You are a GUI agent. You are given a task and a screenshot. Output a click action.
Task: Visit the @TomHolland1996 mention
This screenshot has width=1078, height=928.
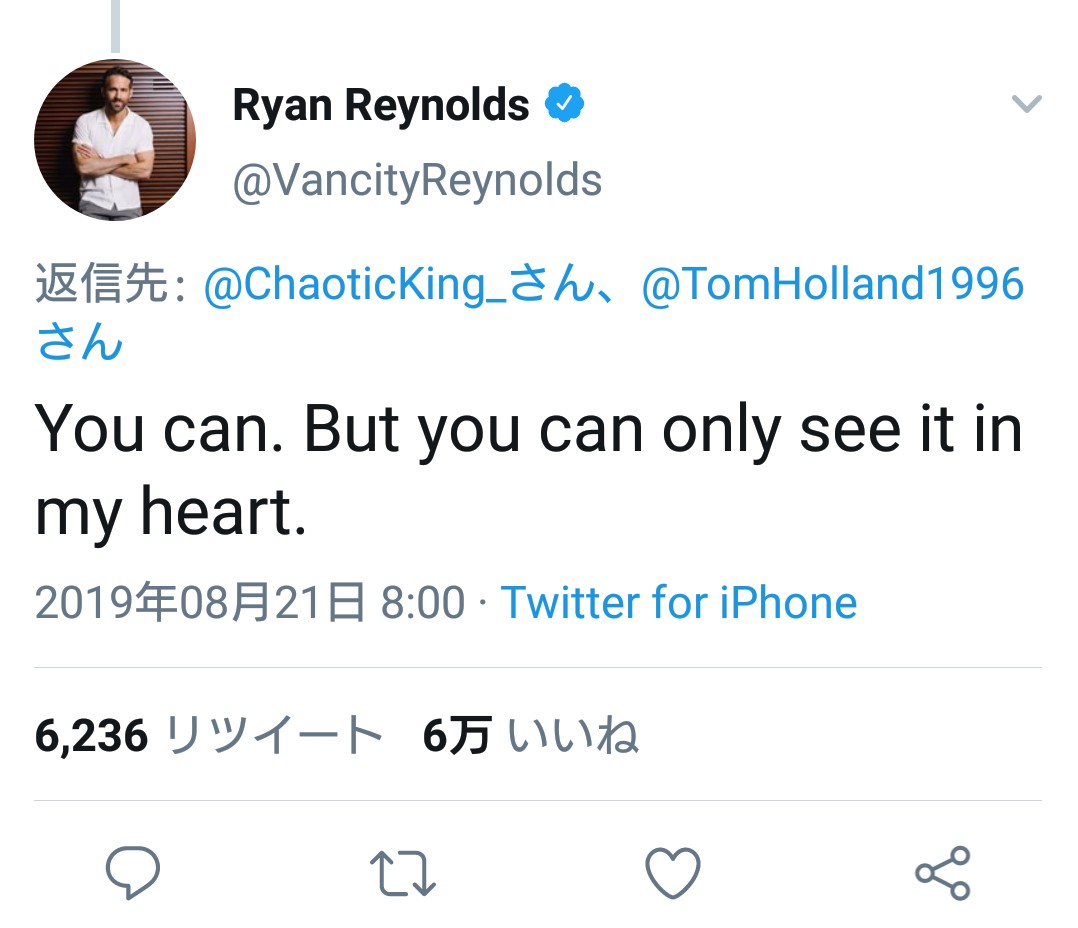point(832,285)
